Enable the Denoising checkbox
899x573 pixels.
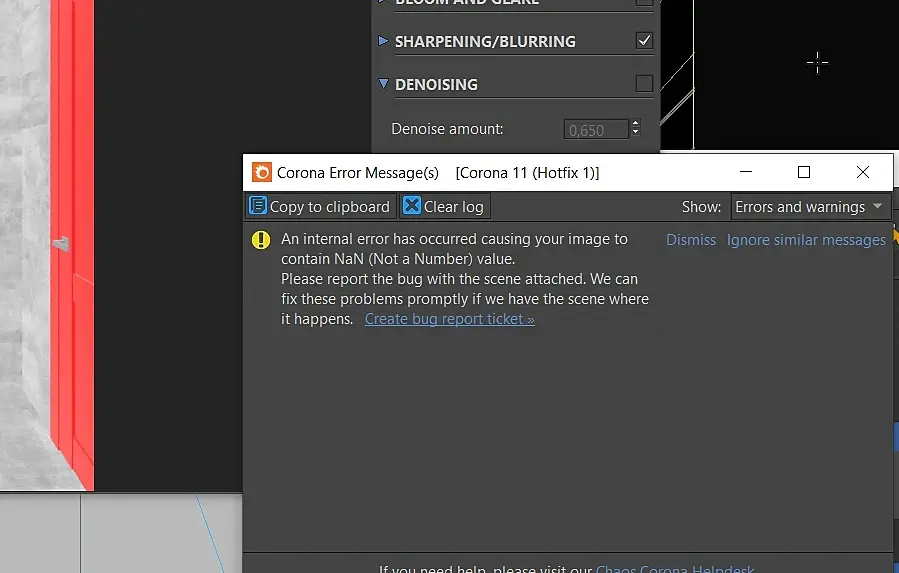click(644, 84)
